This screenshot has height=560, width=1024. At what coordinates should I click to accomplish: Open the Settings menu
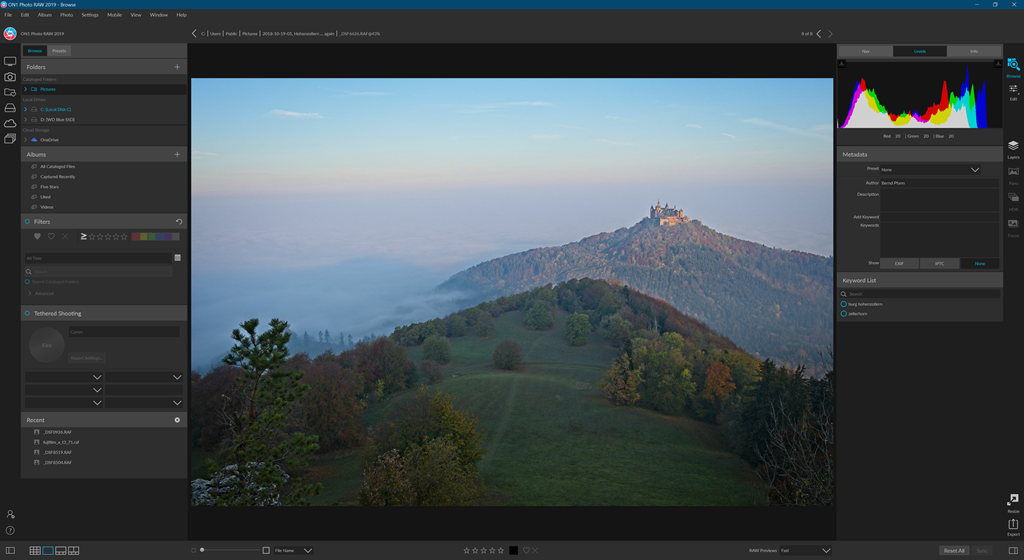click(90, 15)
